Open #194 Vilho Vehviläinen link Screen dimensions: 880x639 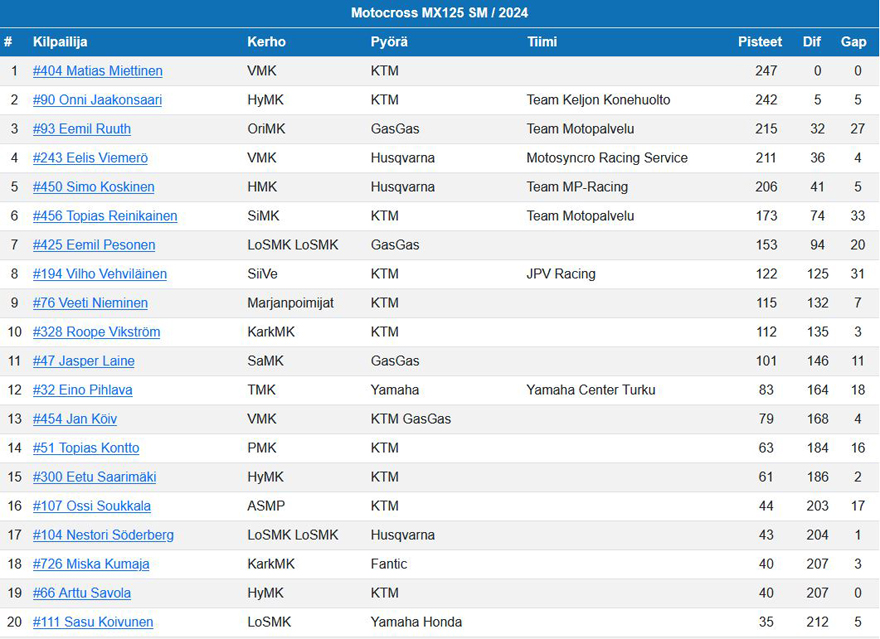coord(99,274)
